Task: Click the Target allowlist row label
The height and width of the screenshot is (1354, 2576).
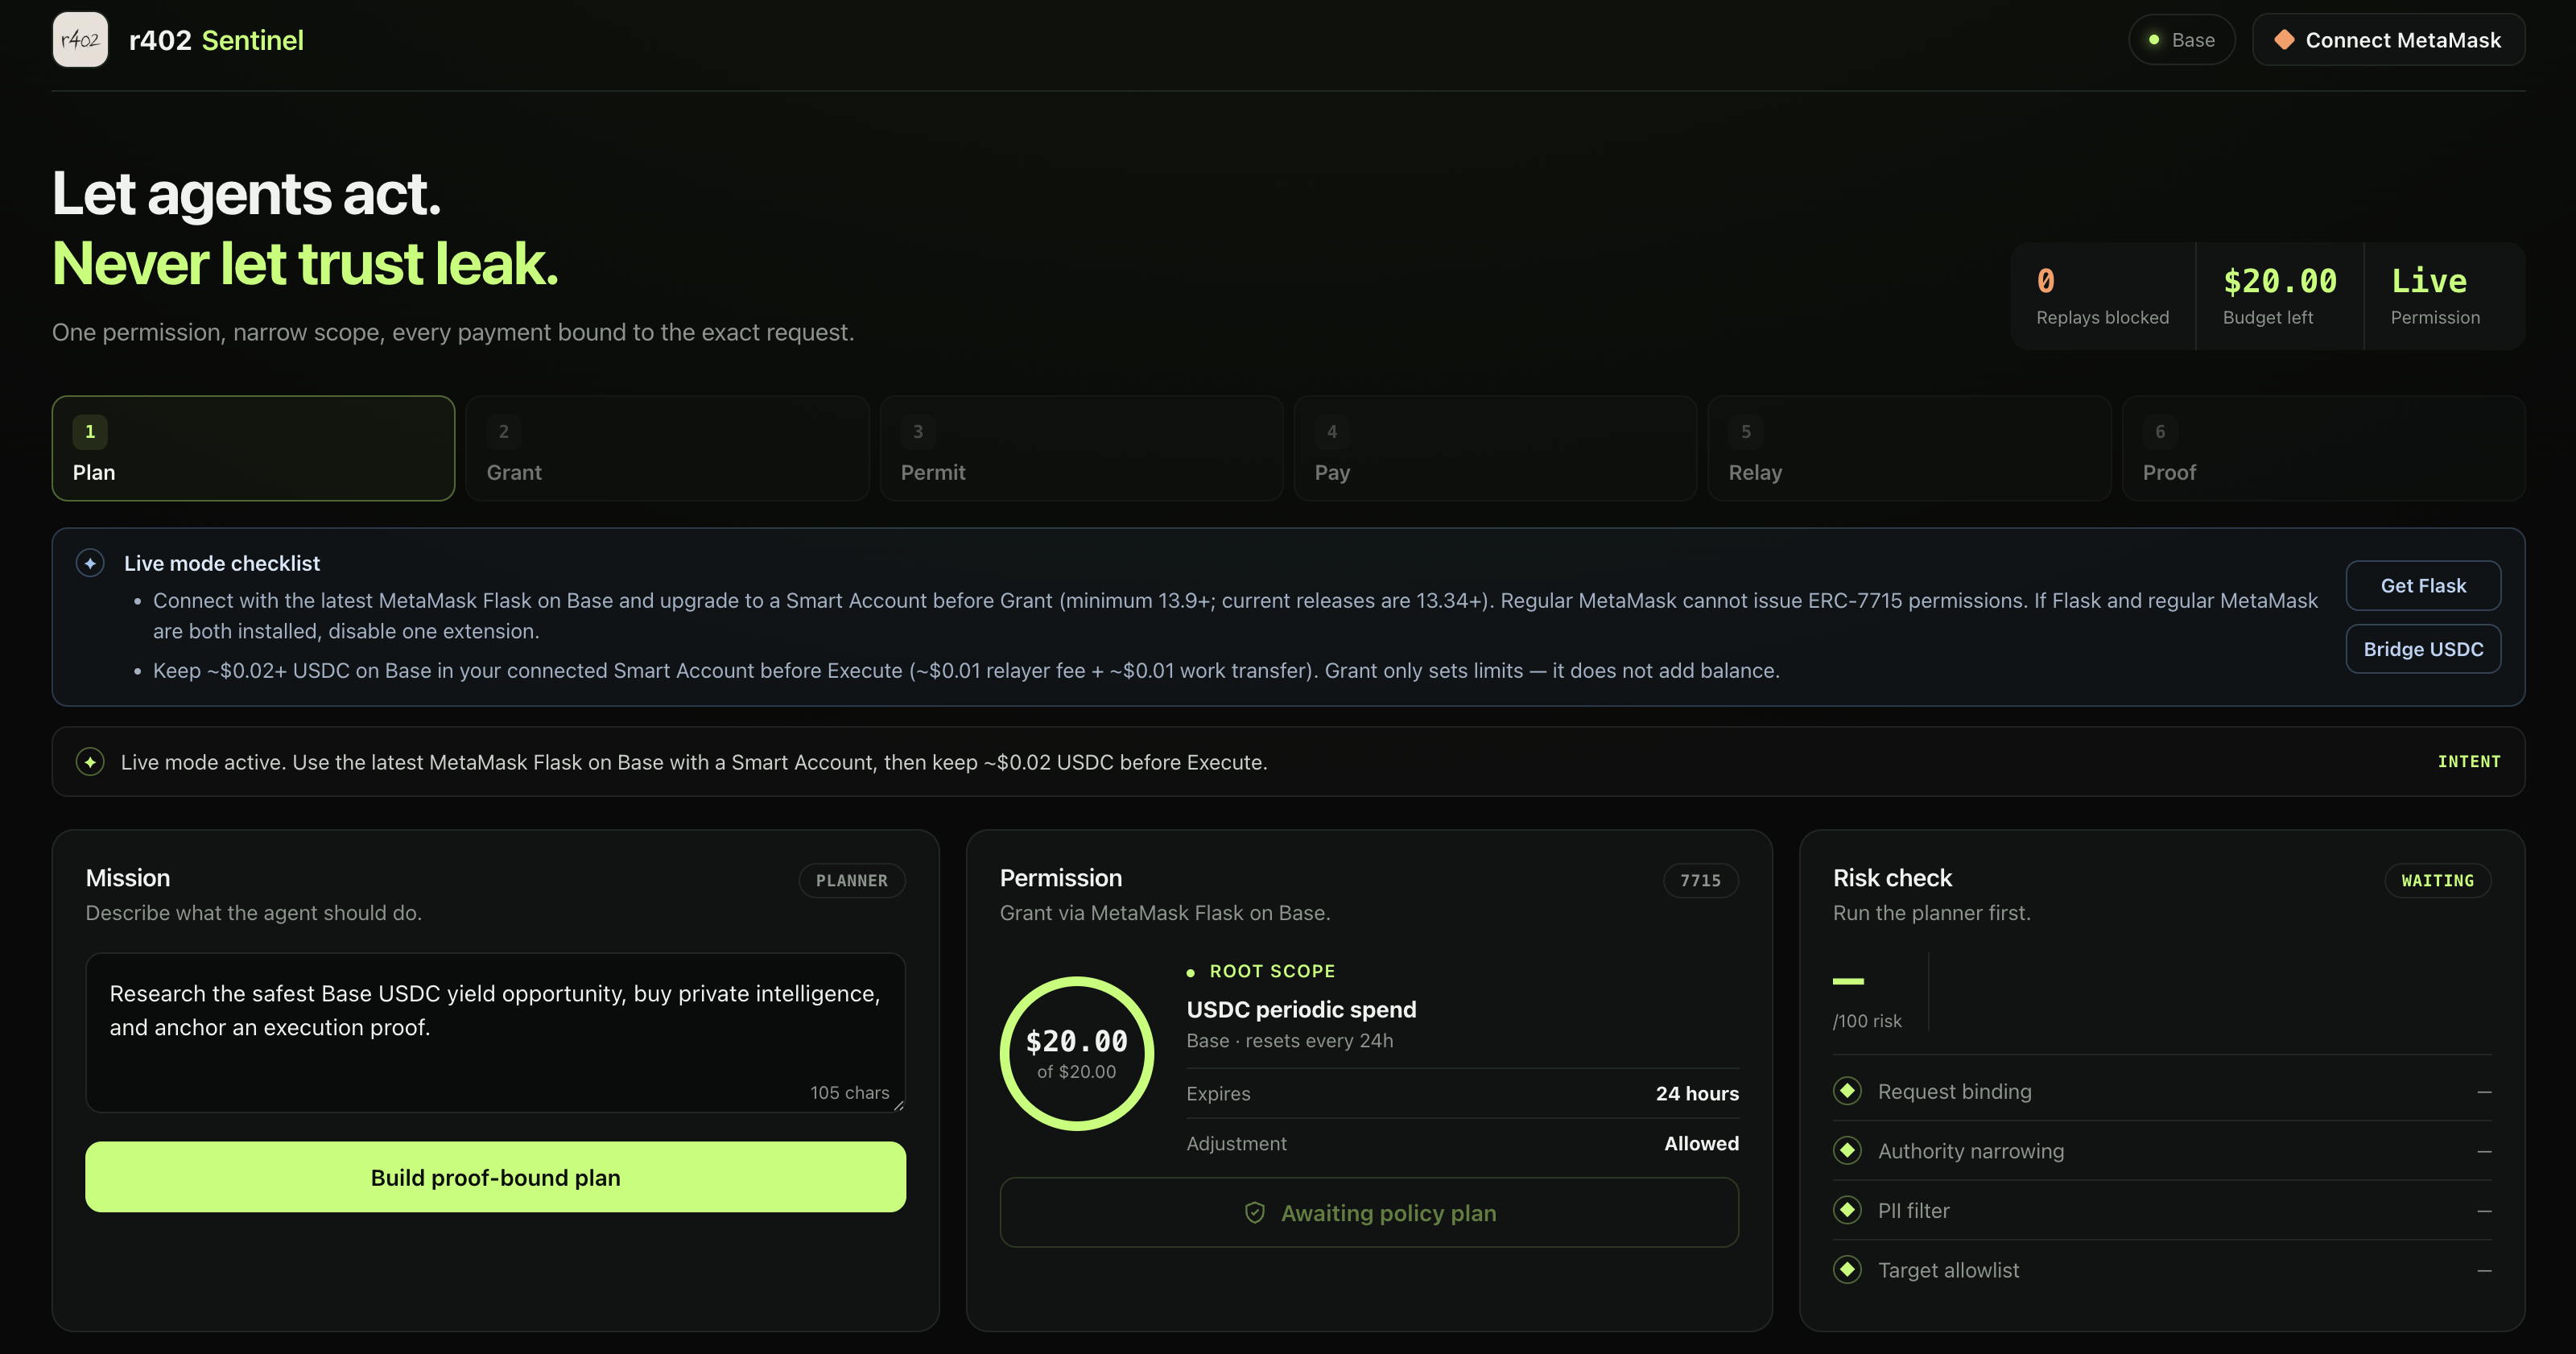Action: (x=1948, y=1270)
